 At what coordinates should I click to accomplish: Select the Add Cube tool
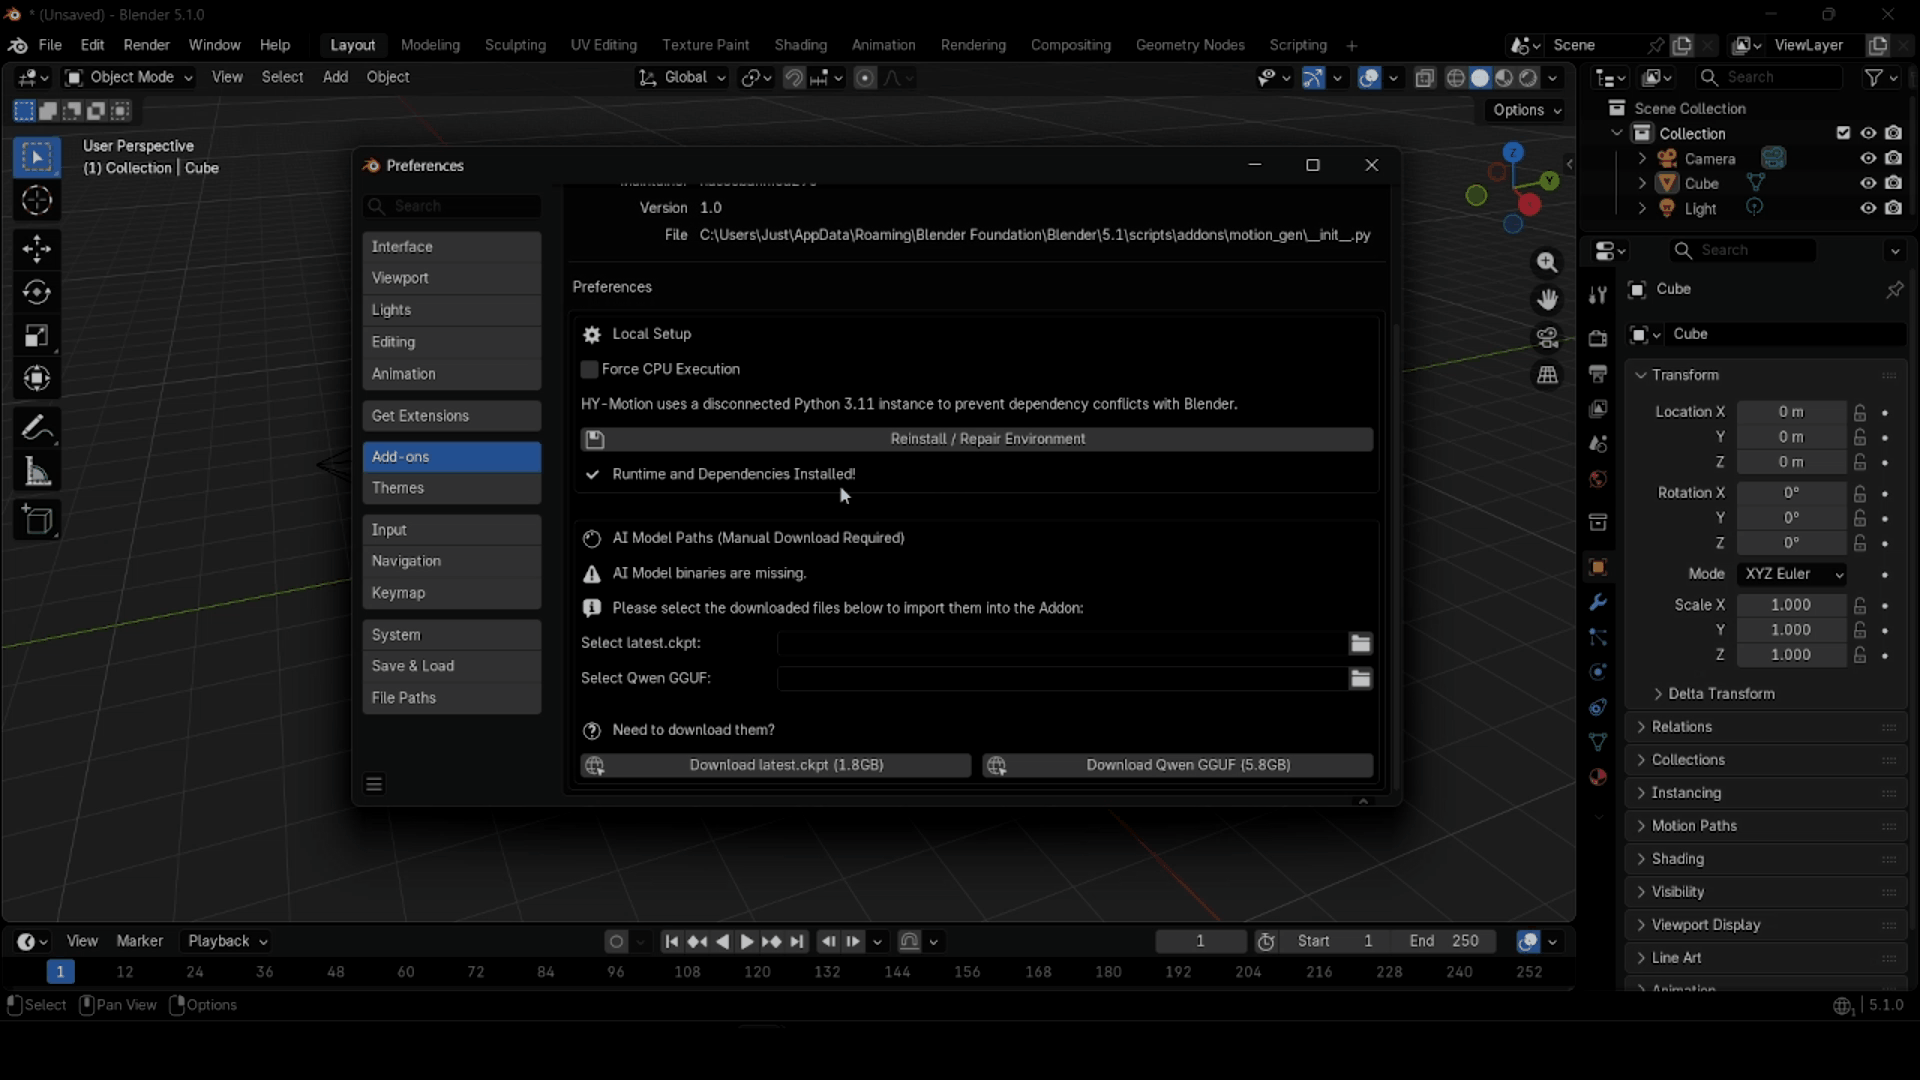37,520
